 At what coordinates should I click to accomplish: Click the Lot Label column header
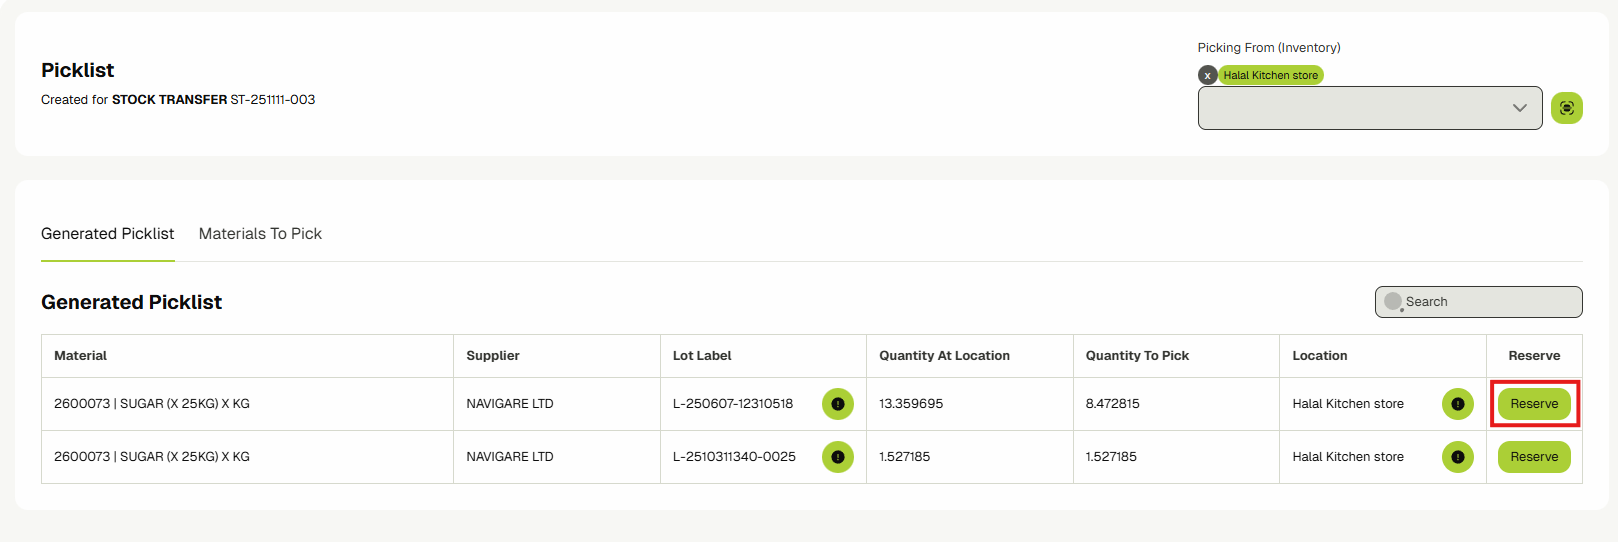[x=702, y=356]
